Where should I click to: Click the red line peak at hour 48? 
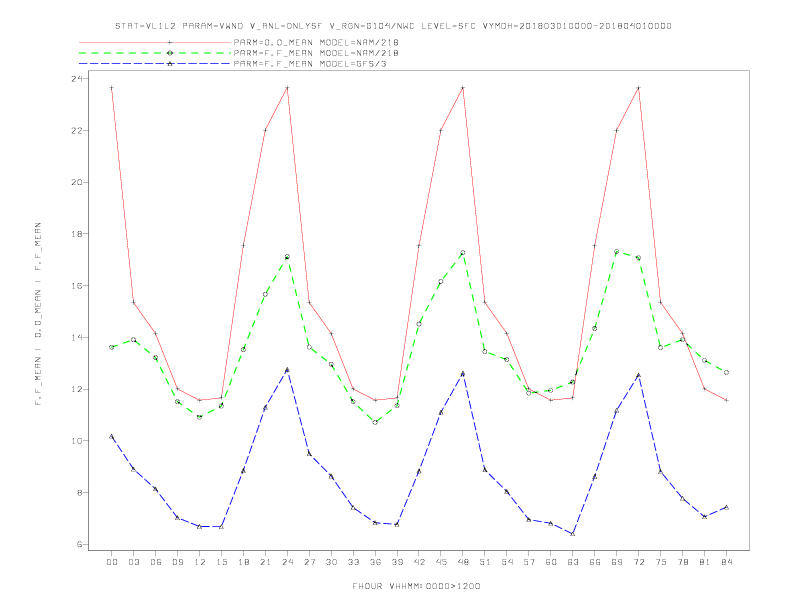pos(463,88)
